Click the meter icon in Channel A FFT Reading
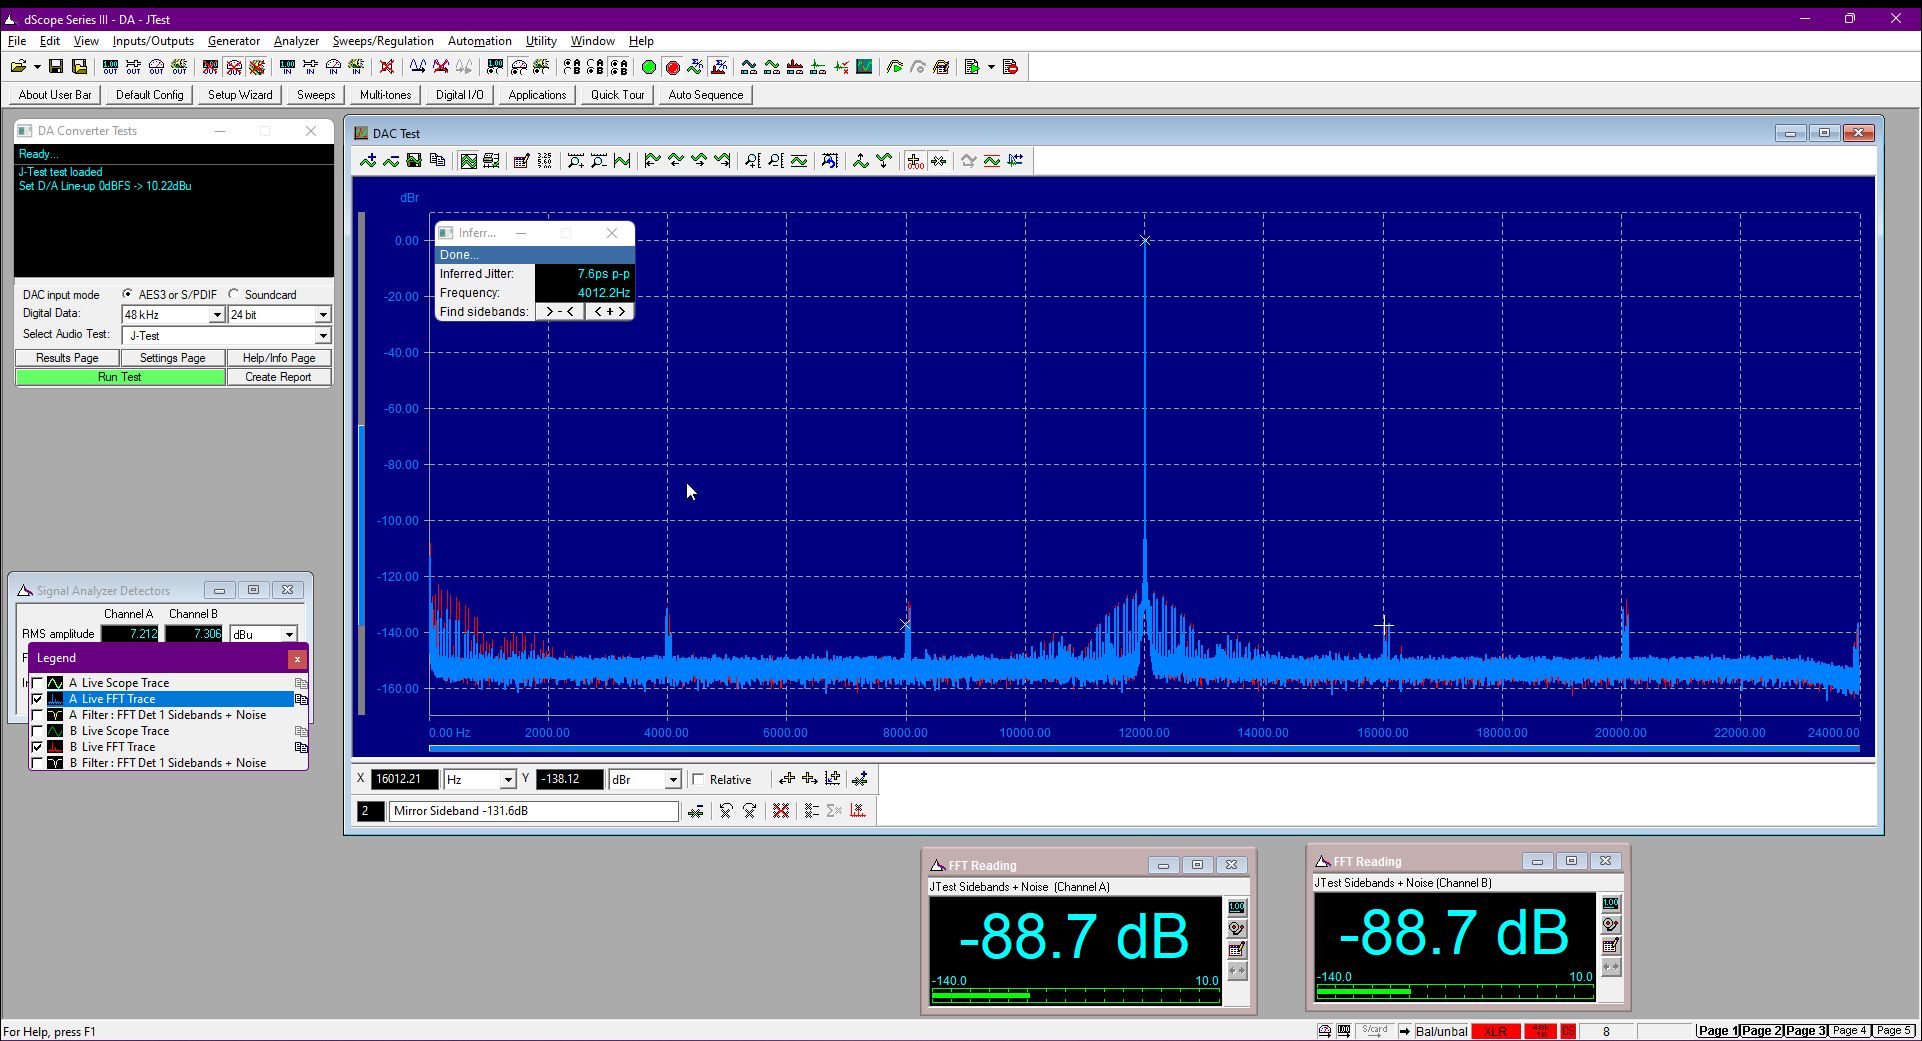The height and width of the screenshot is (1041, 1922). click(x=1237, y=907)
